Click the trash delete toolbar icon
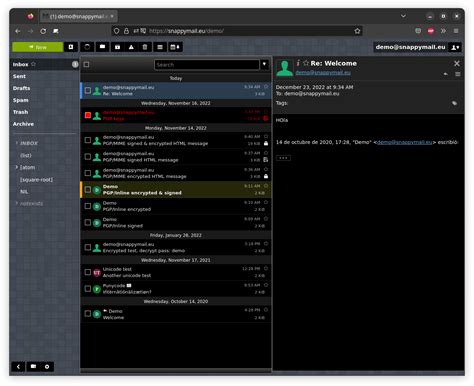Screen dimensions: 474x386 click(145, 47)
